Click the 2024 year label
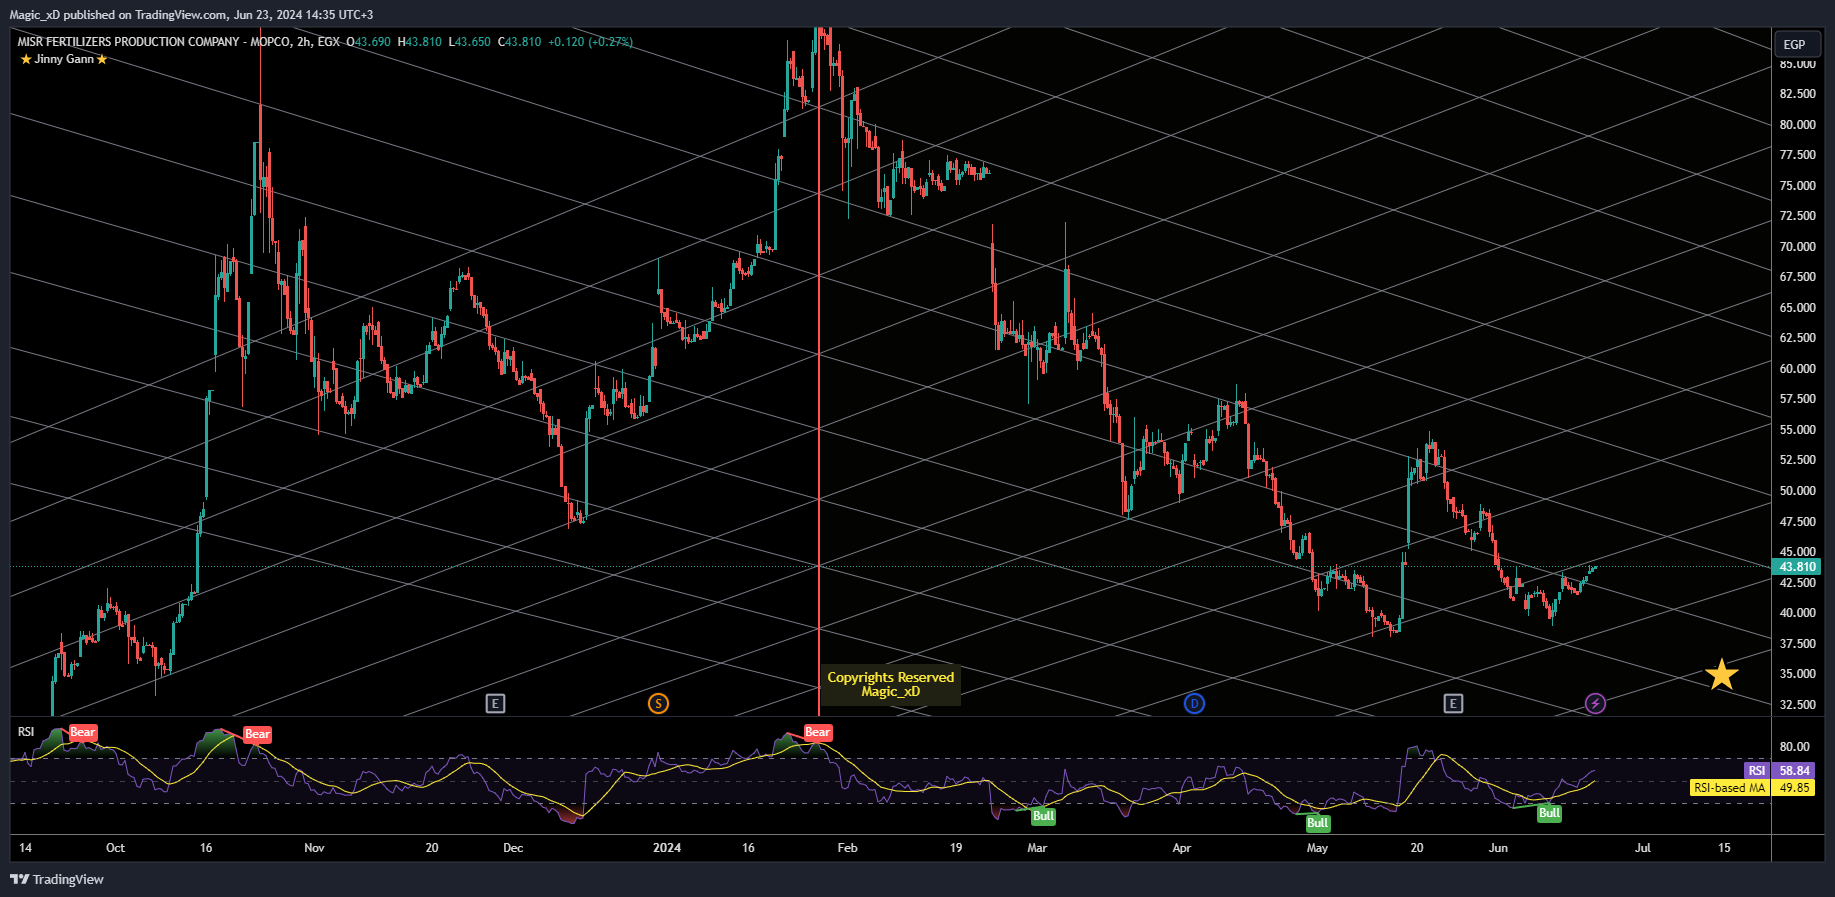The image size is (1835, 897). coord(667,848)
